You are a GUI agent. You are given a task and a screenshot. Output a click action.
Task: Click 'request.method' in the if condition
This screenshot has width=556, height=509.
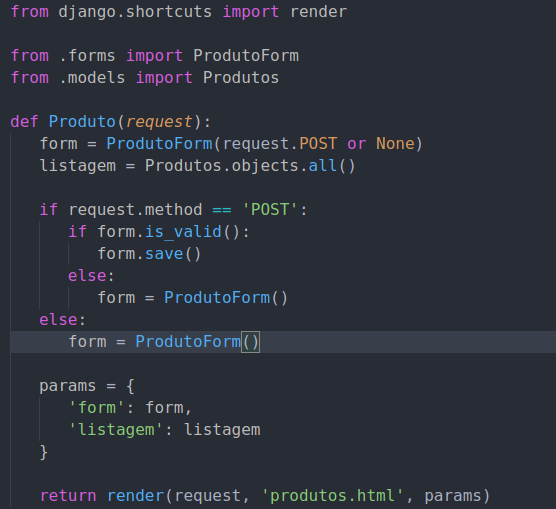point(135,210)
